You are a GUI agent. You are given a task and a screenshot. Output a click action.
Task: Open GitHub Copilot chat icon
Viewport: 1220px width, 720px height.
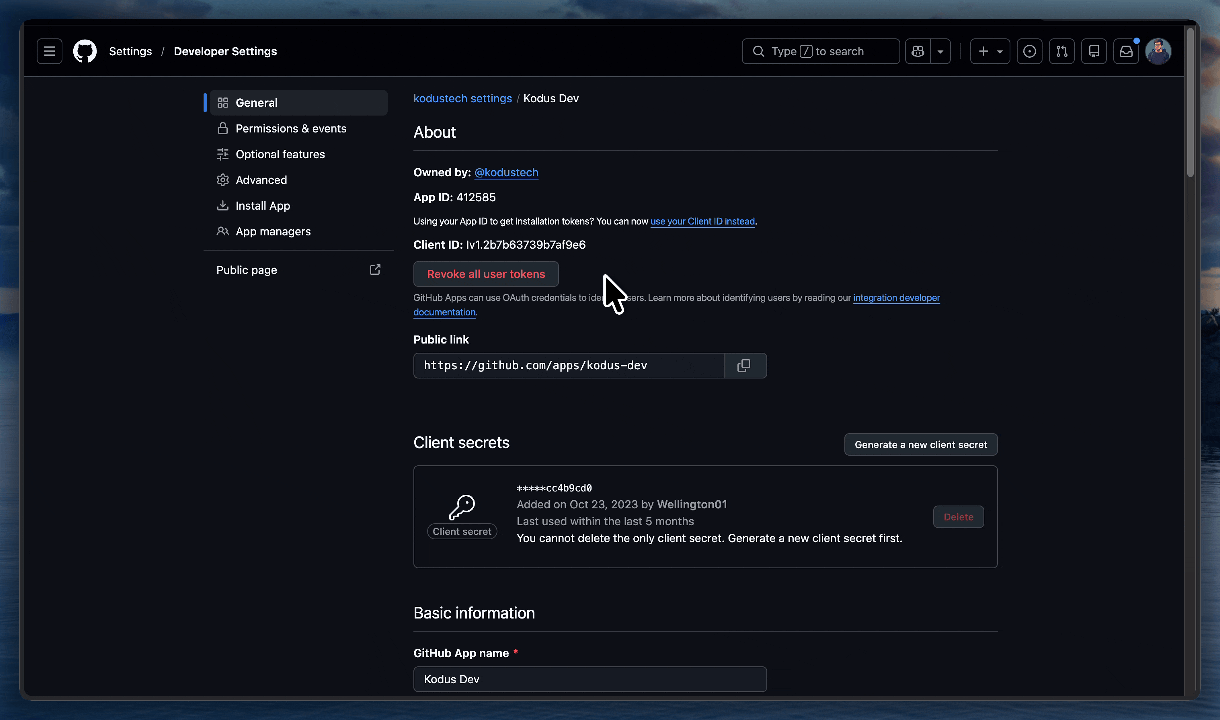[x=917, y=51]
